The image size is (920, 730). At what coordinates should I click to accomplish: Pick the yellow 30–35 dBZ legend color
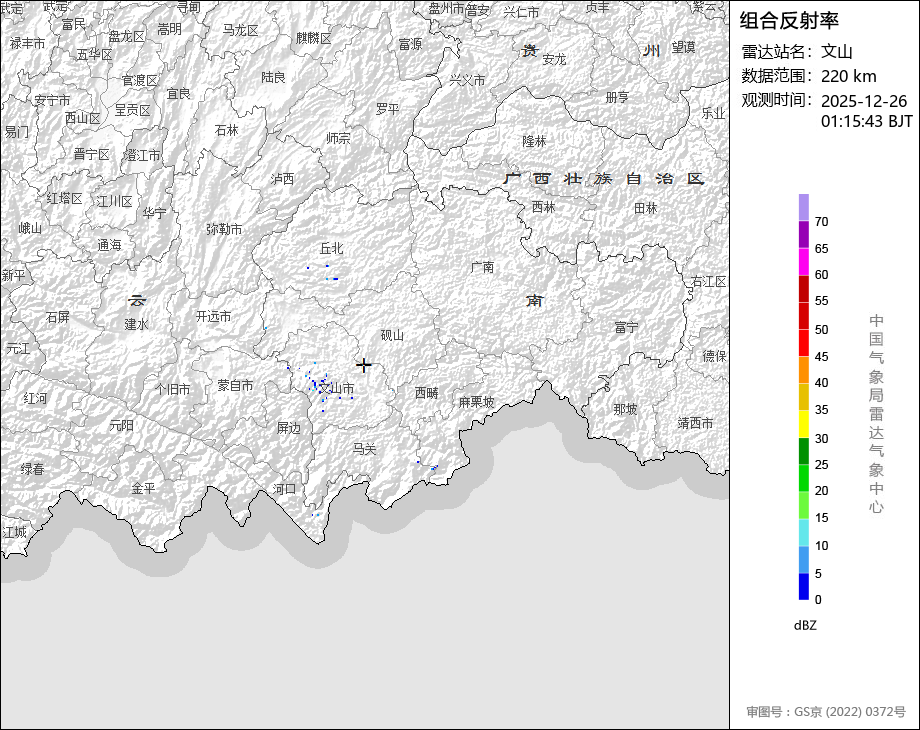pyautogui.click(x=804, y=424)
